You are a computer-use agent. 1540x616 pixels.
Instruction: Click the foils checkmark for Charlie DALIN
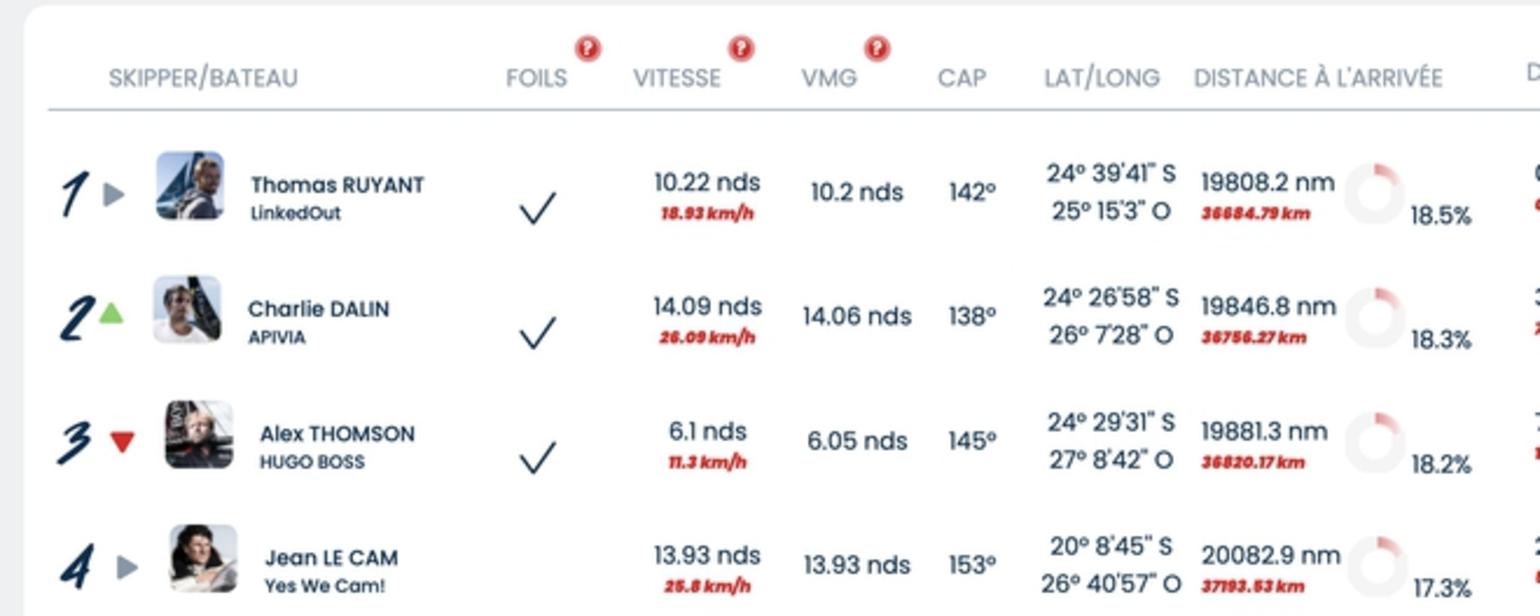[537, 333]
